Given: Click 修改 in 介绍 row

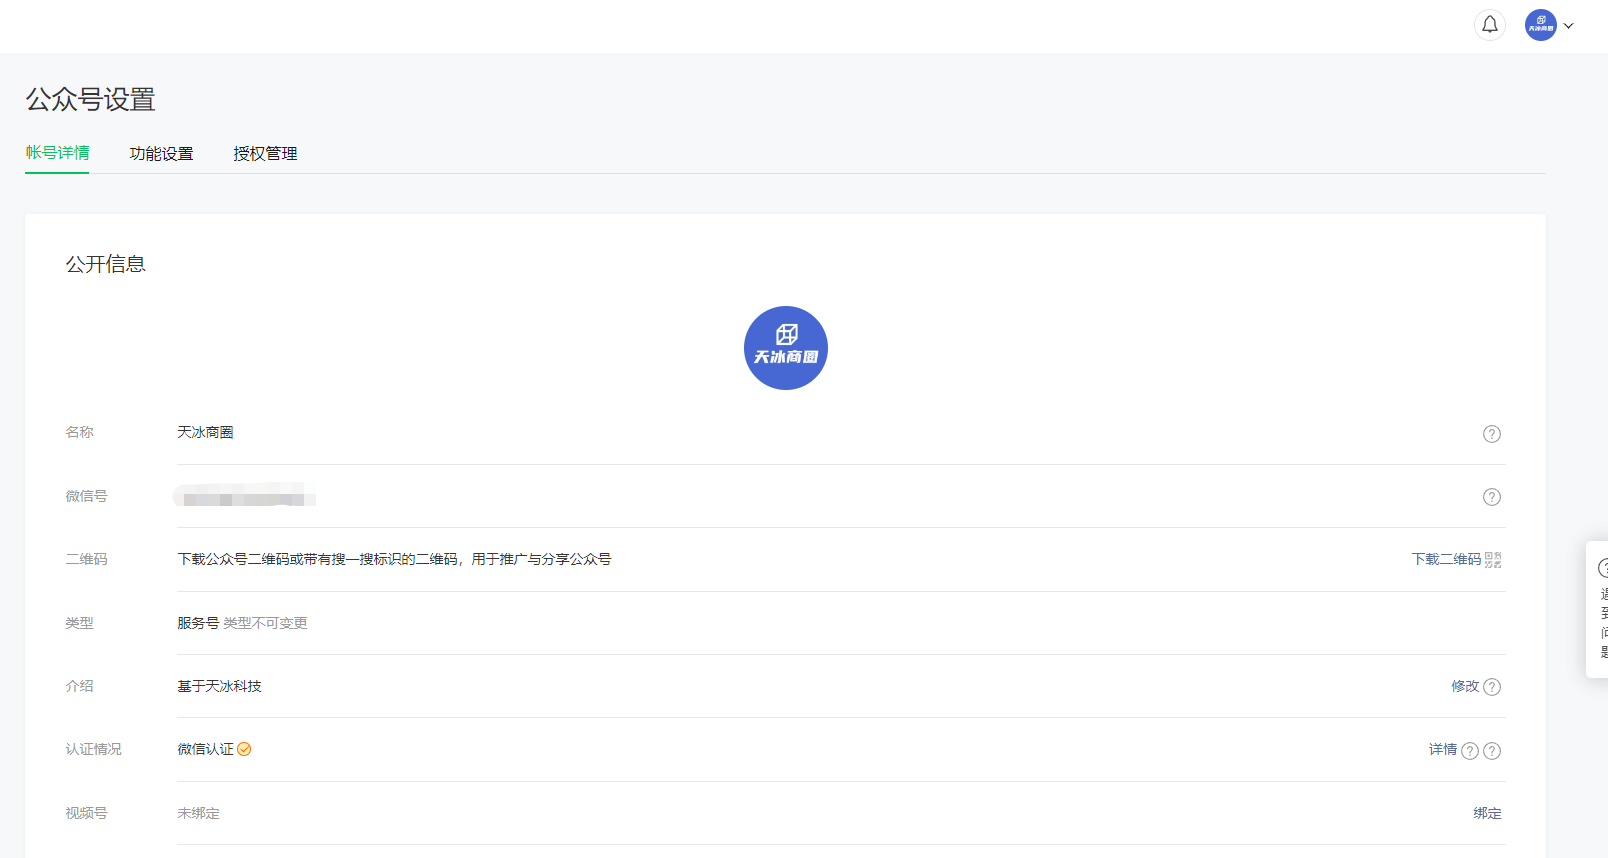Looking at the screenshot, I should [1465, 686].
